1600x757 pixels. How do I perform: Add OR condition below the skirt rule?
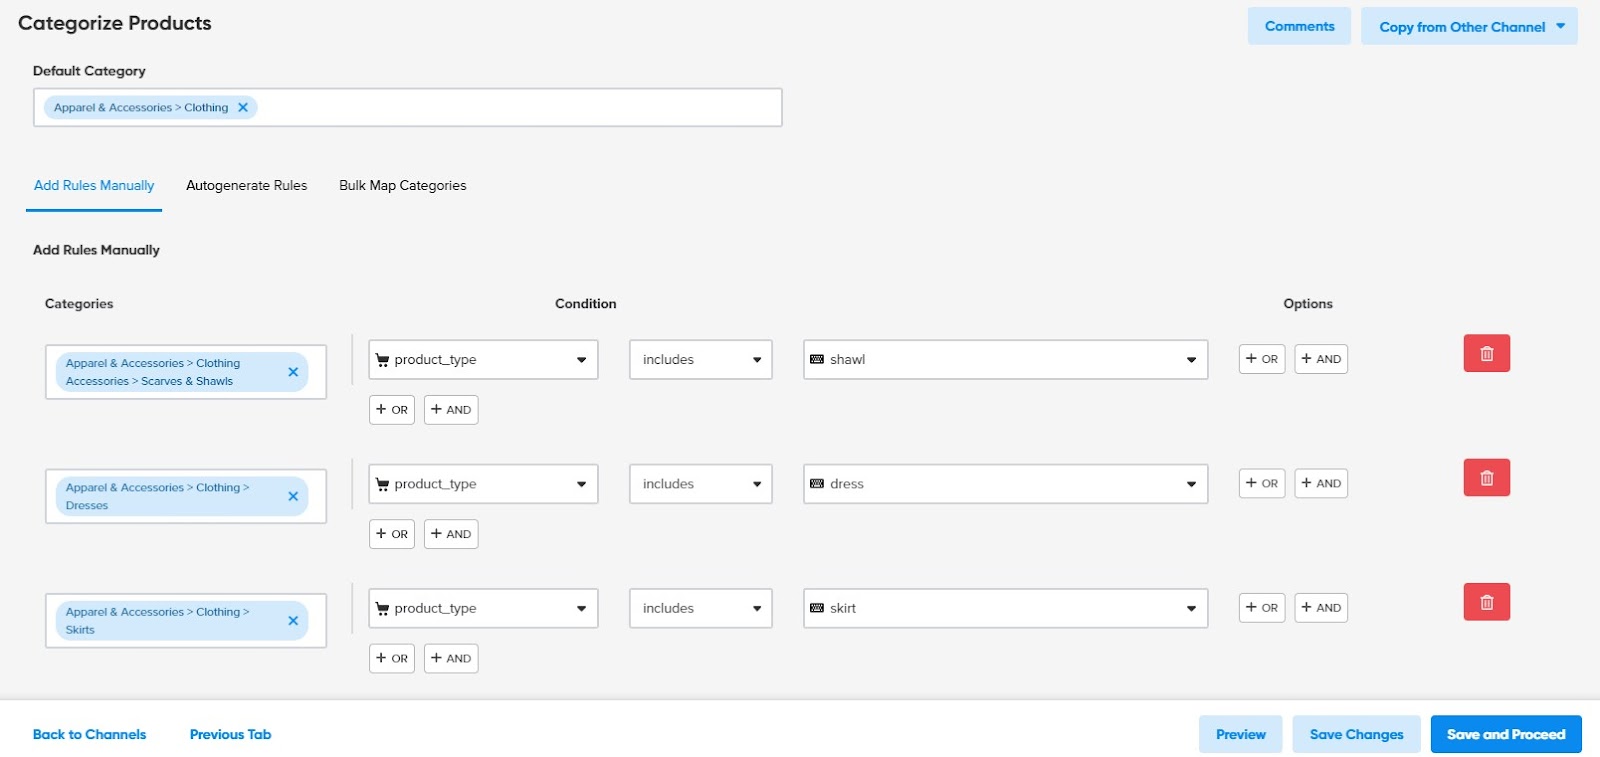(x=392, y=658)
